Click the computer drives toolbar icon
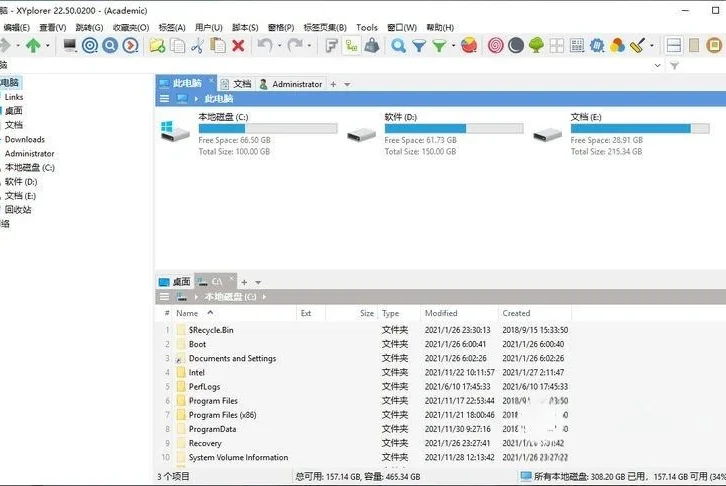726x486 pixels. tap(70, 45)
